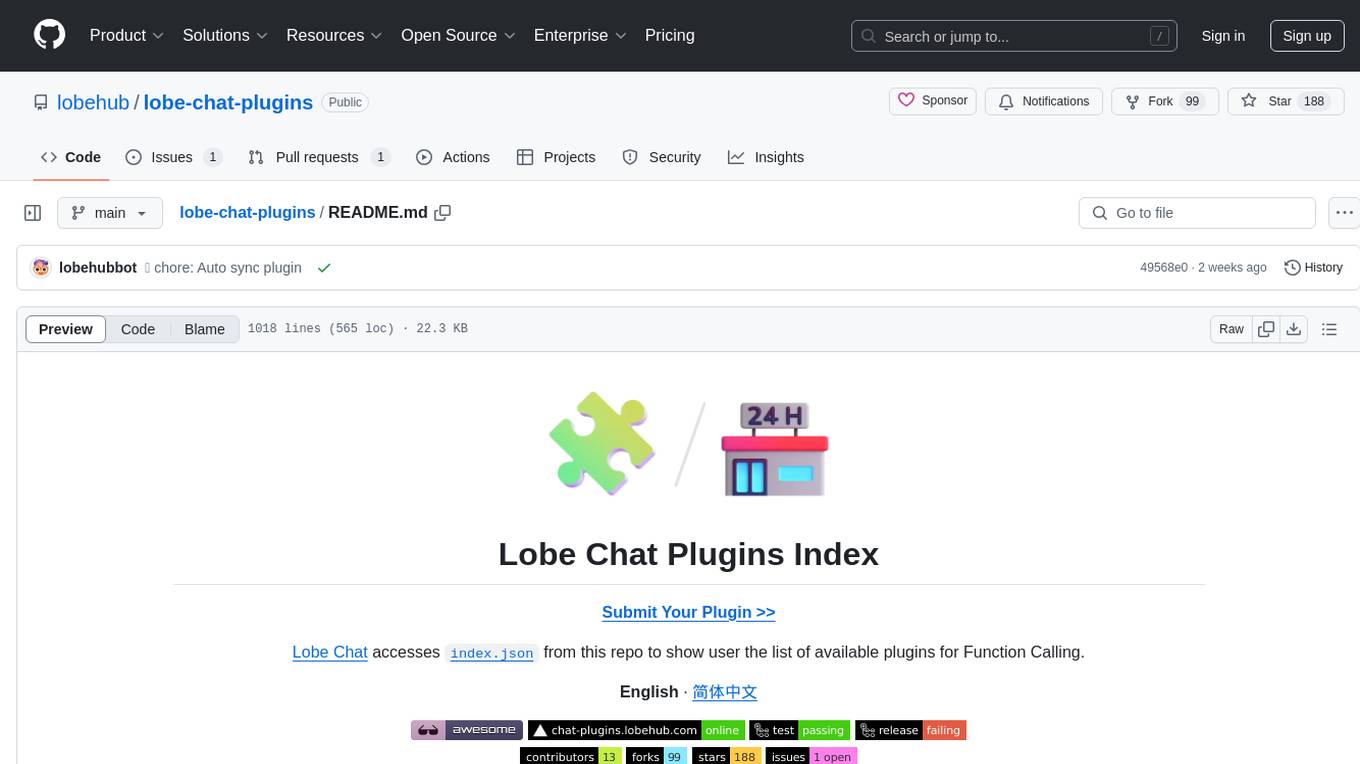Click the chat-plugins.lobehub.com online badge
The image size is (1360, 764).
click(x=636, y=730)
